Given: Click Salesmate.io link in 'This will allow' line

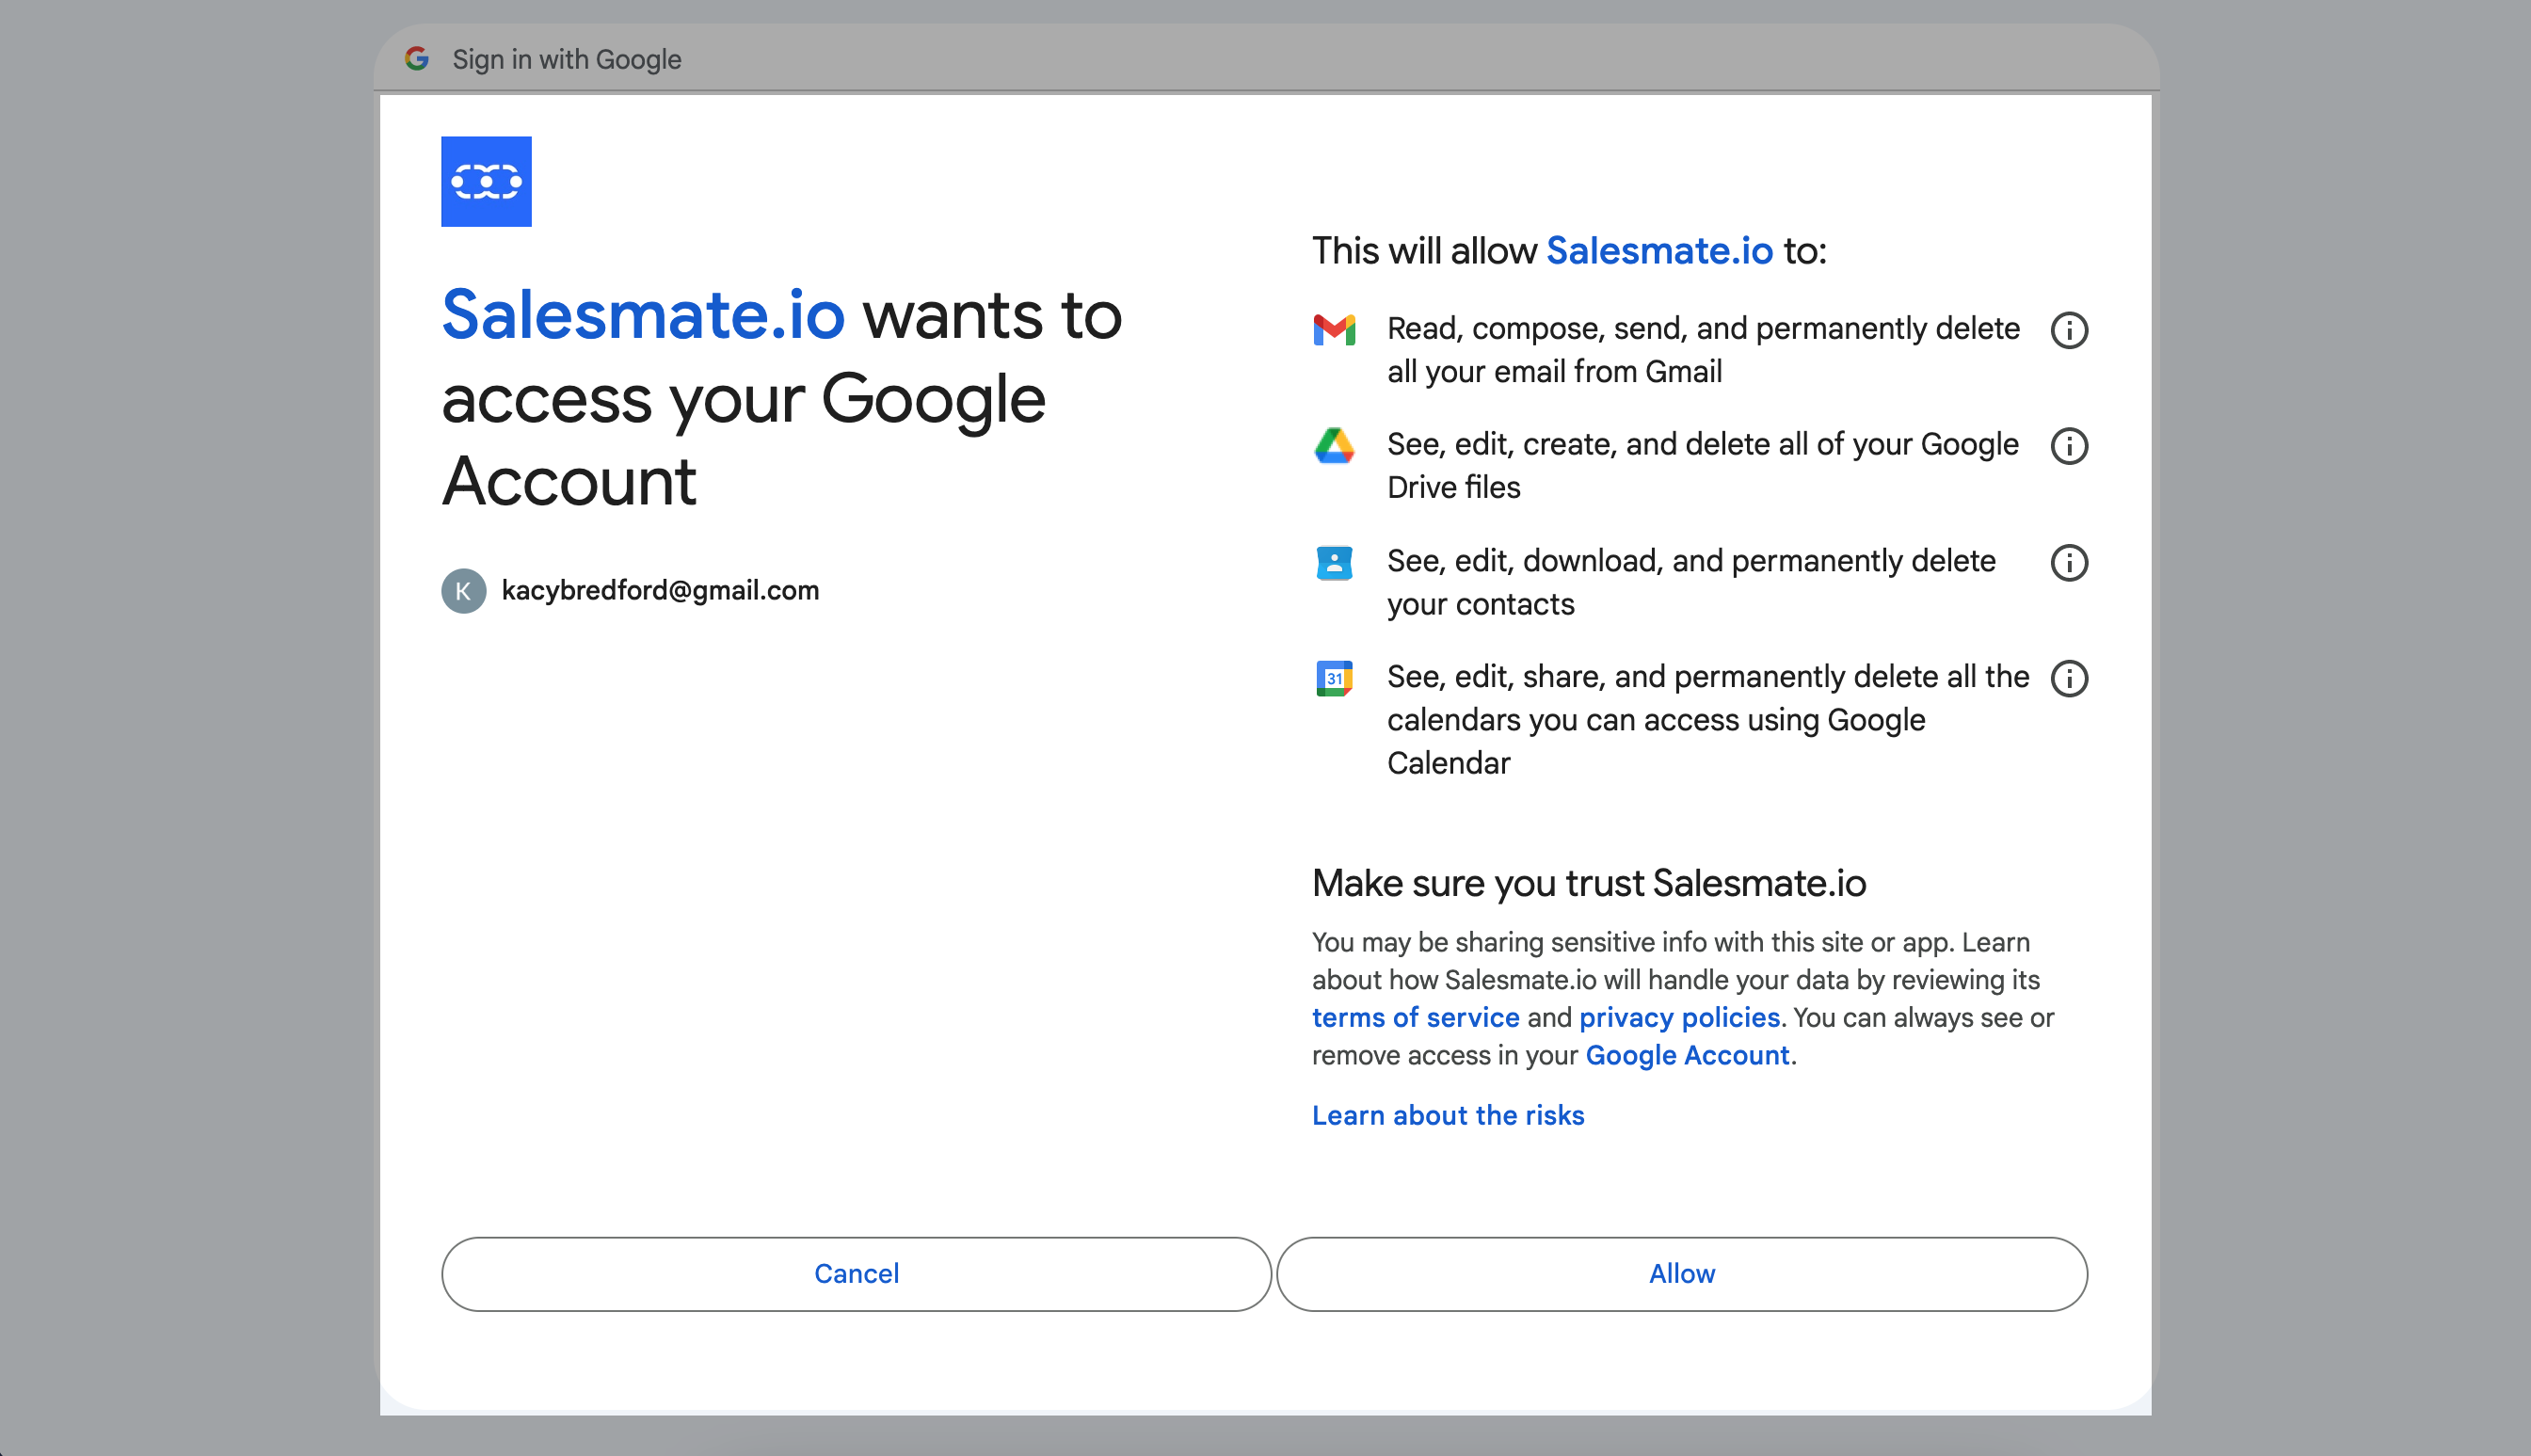Looking at the screenshot, I should point(1659,250).
